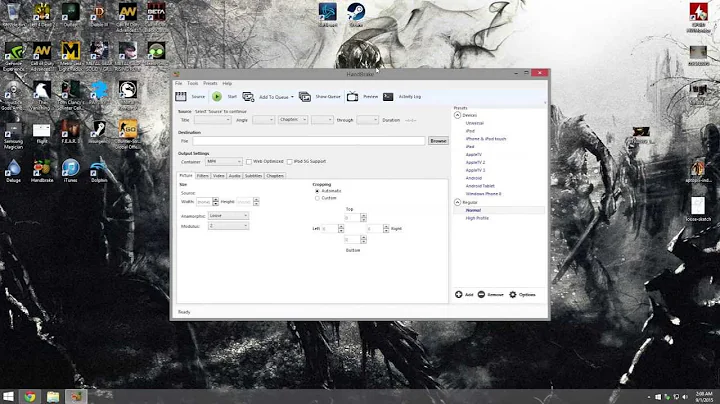Click the Add To Queue icon

(x=248, y=96)
